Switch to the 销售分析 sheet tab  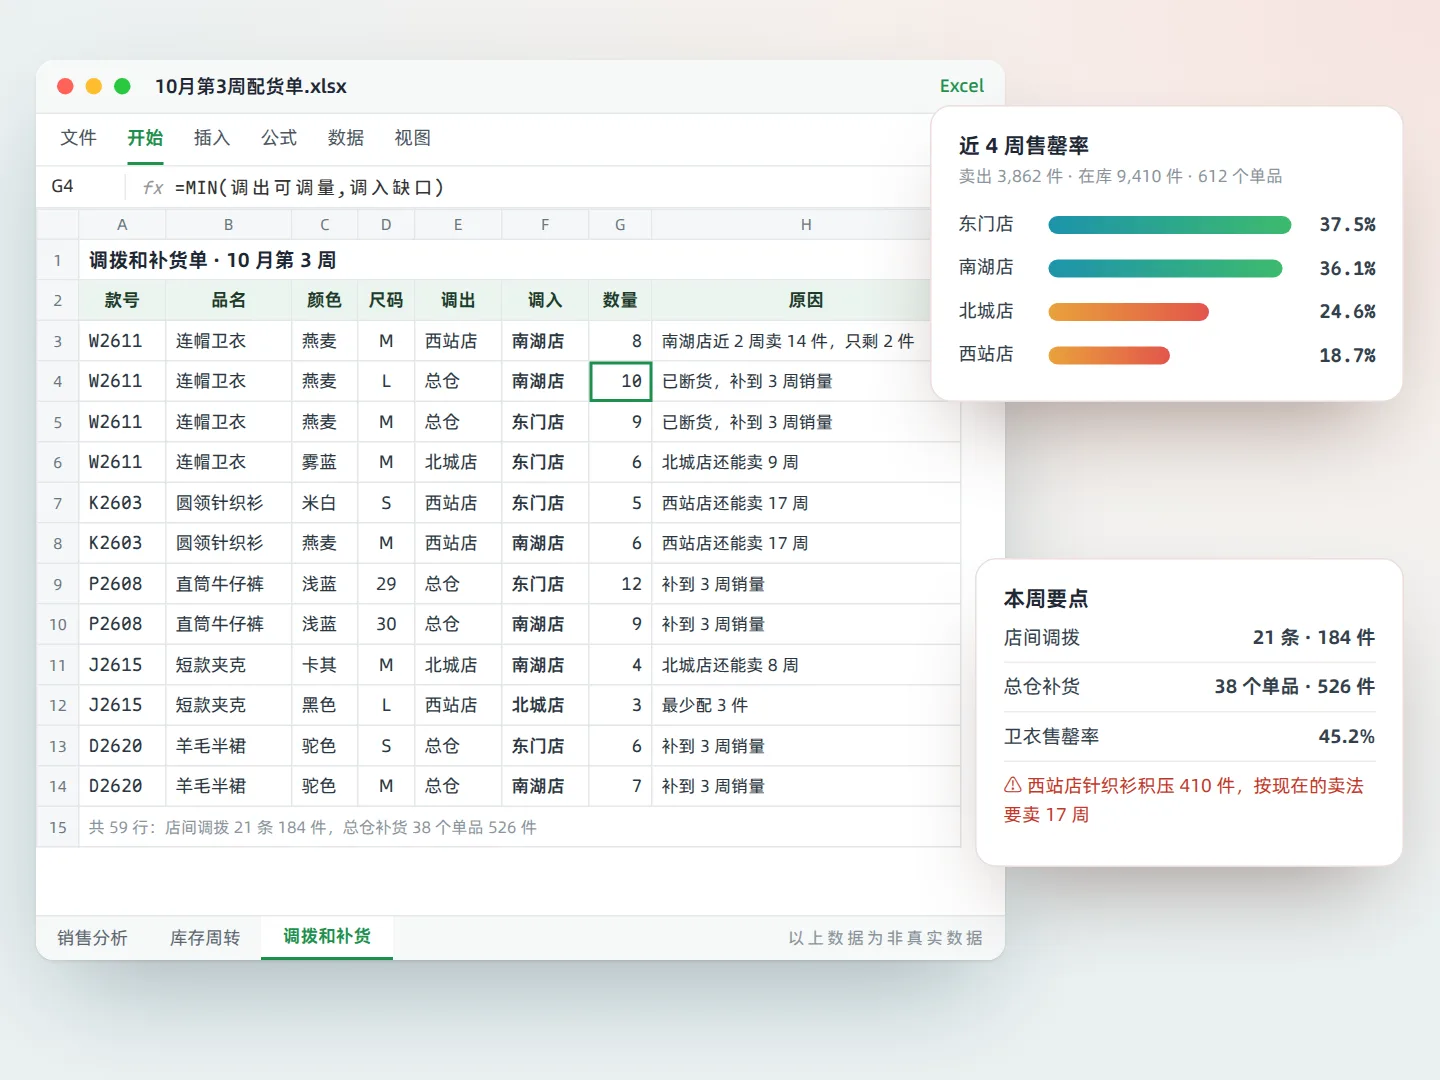pos(92,938)
